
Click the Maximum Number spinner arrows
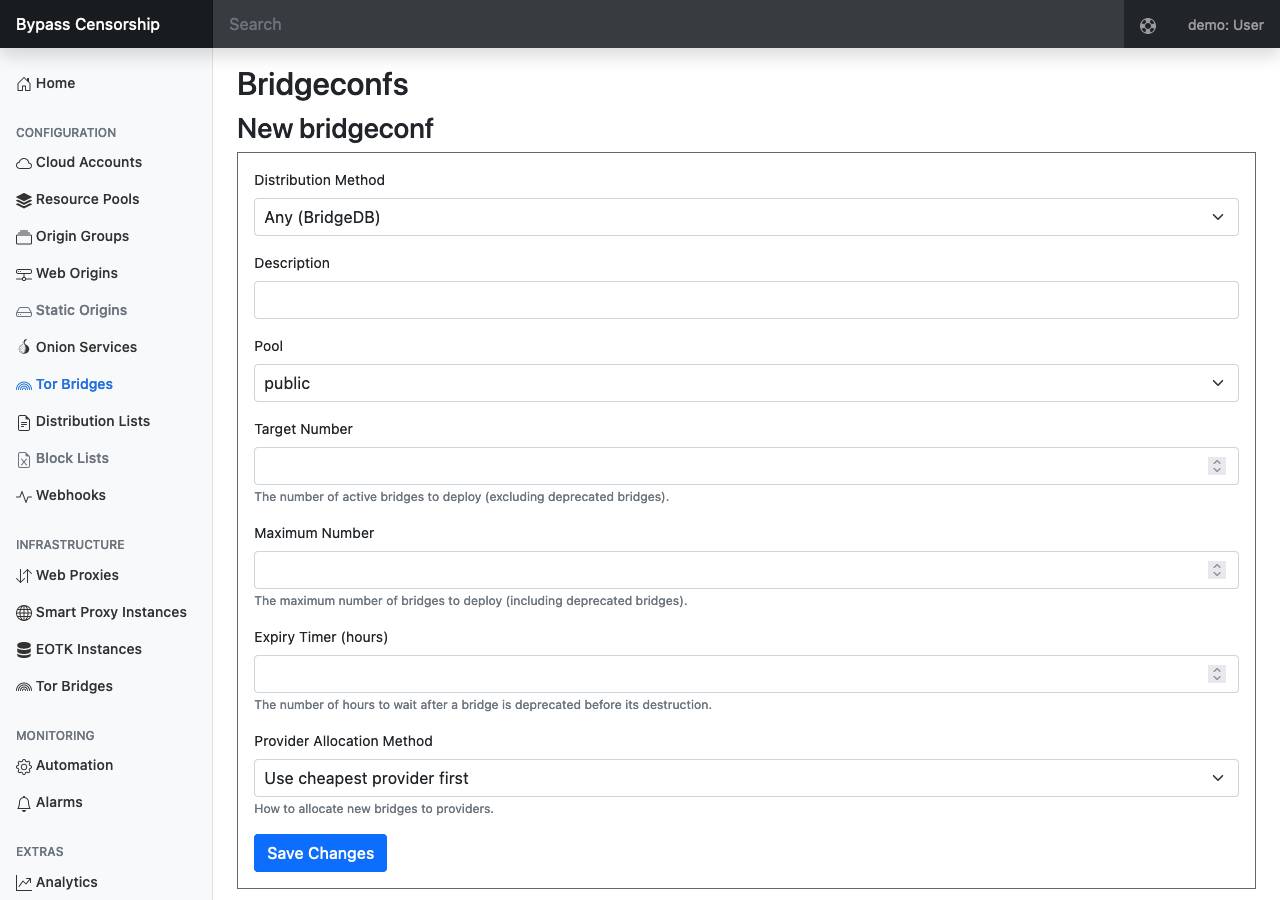coord(1217,570)
